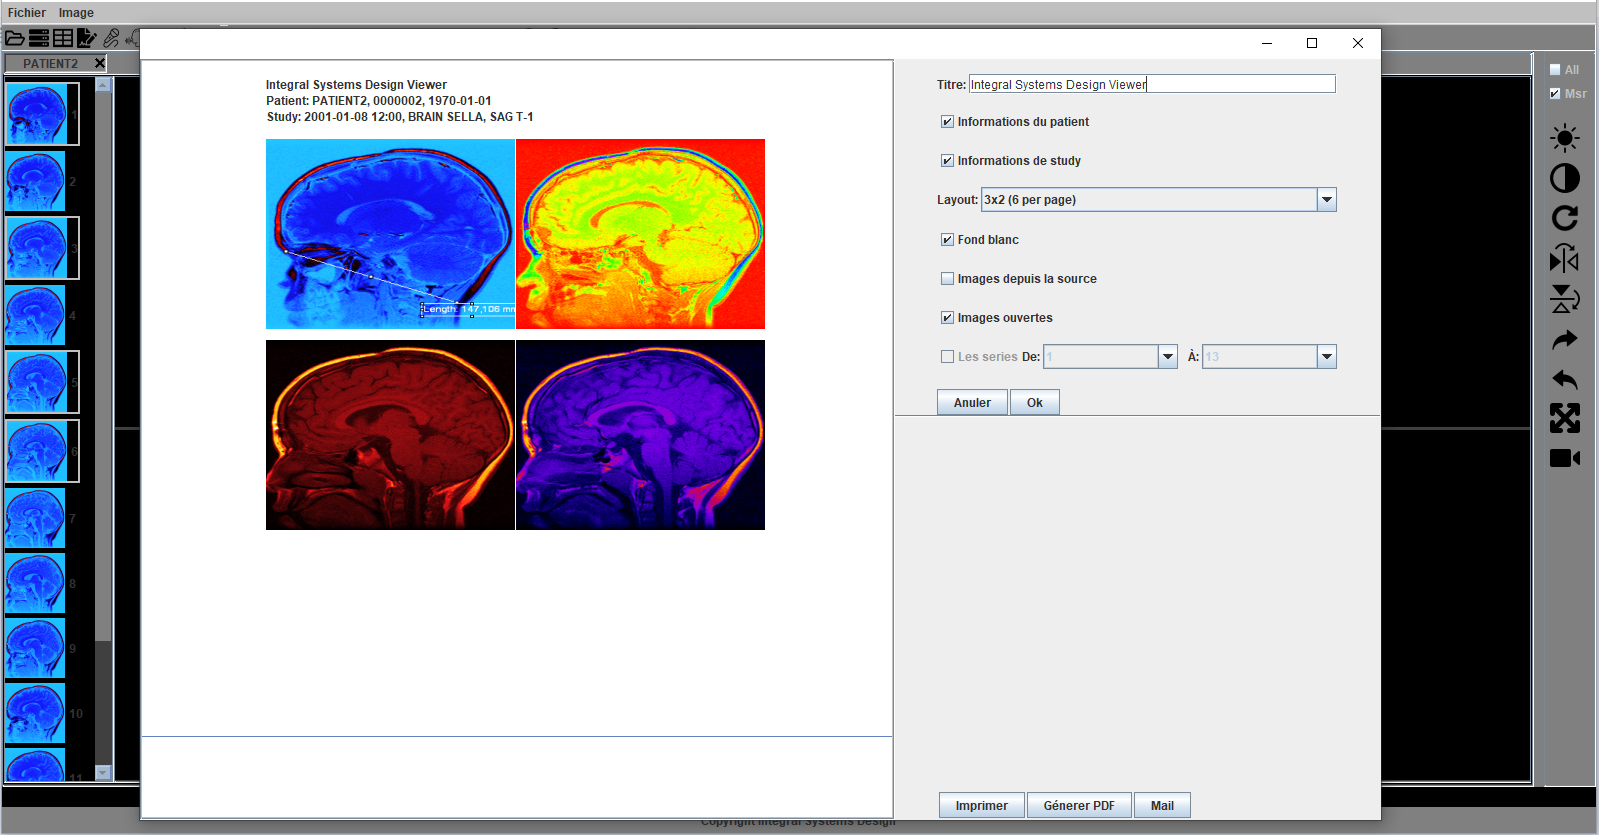Click the red hot-colormap brain preview image
This screenshot has width=1599, height=835.
[390, 435]
